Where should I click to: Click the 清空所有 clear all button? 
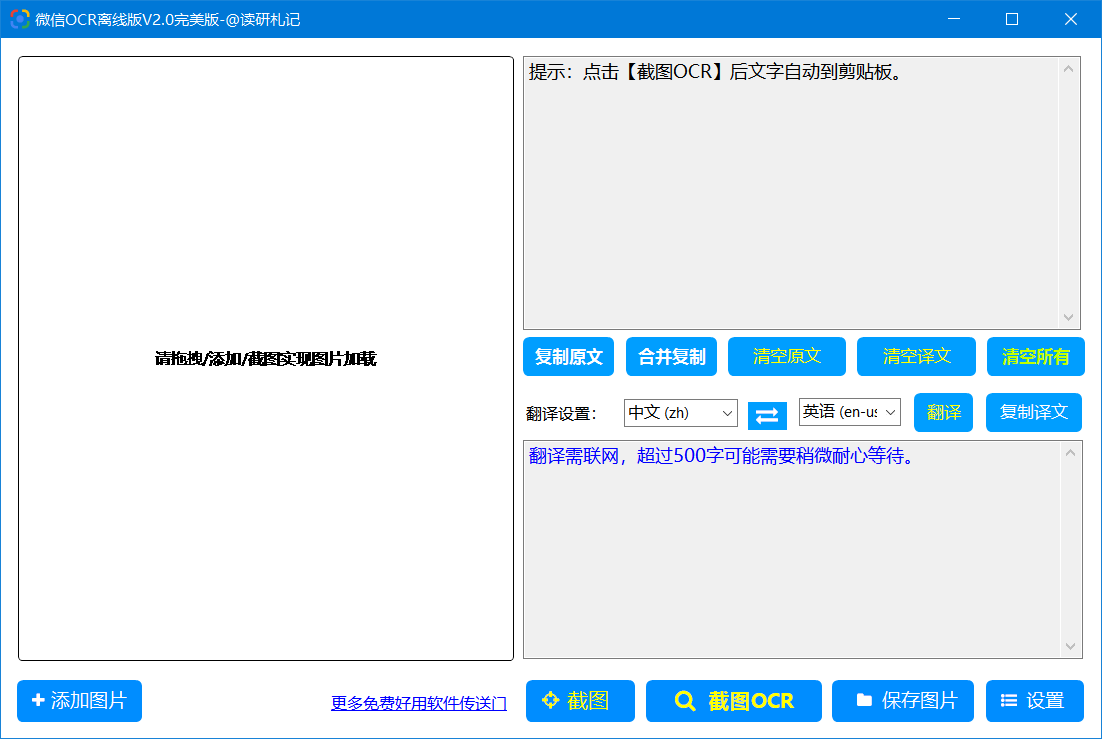coord(1036,356)
